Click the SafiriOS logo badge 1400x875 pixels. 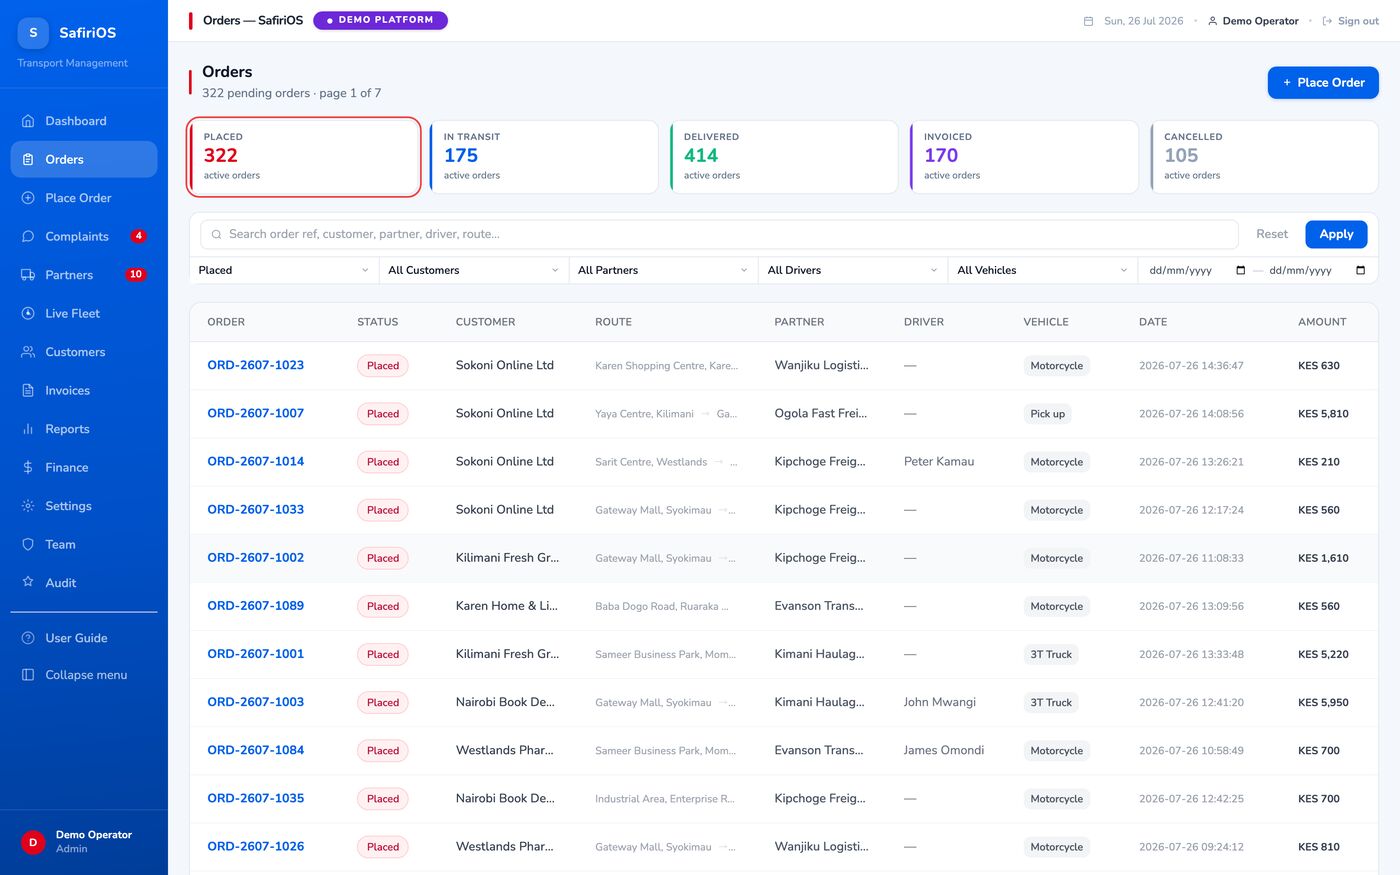coord(33,33)
